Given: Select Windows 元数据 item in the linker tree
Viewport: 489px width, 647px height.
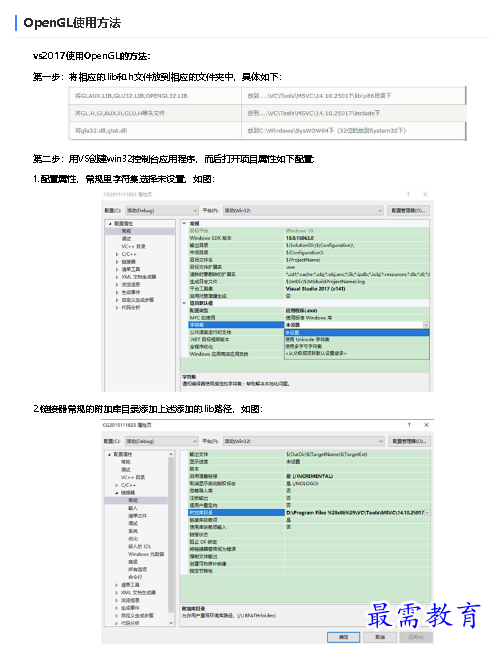Looking at the screenshot, I should [x=146, y=554].
